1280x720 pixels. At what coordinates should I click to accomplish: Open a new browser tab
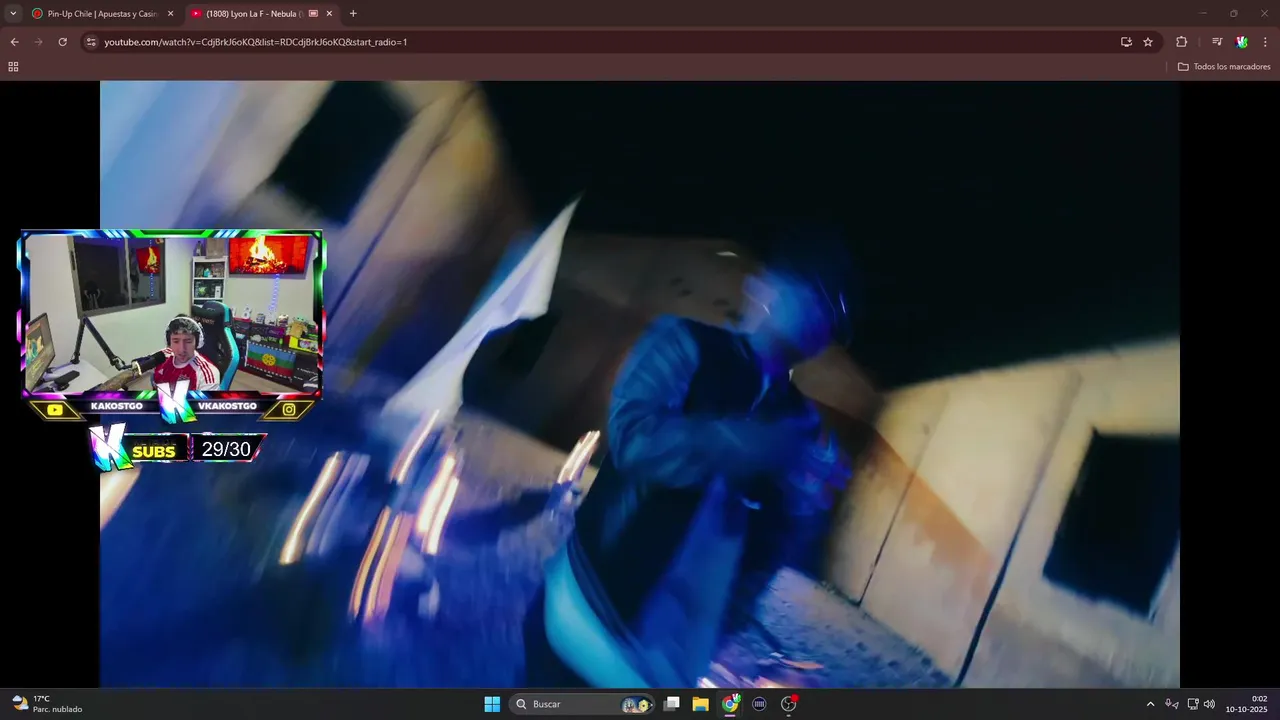353,14
